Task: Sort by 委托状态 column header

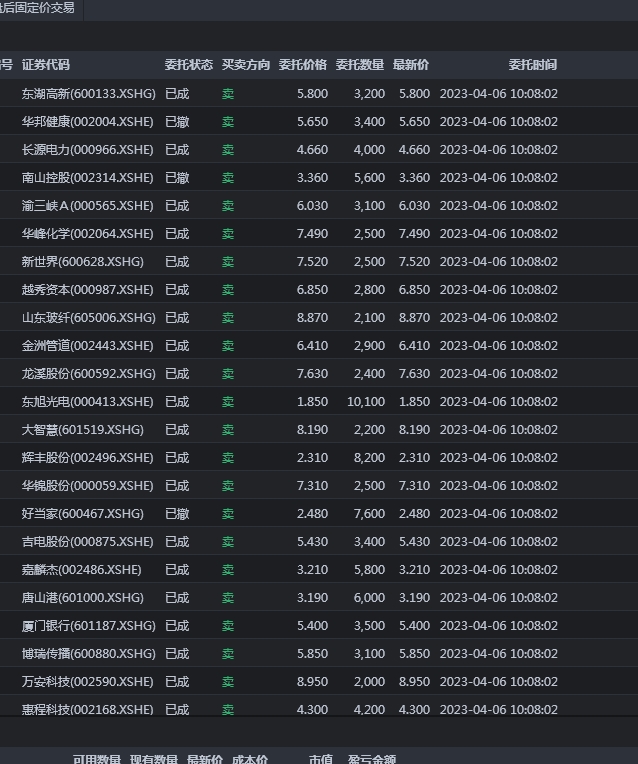Action: [189, 65]
